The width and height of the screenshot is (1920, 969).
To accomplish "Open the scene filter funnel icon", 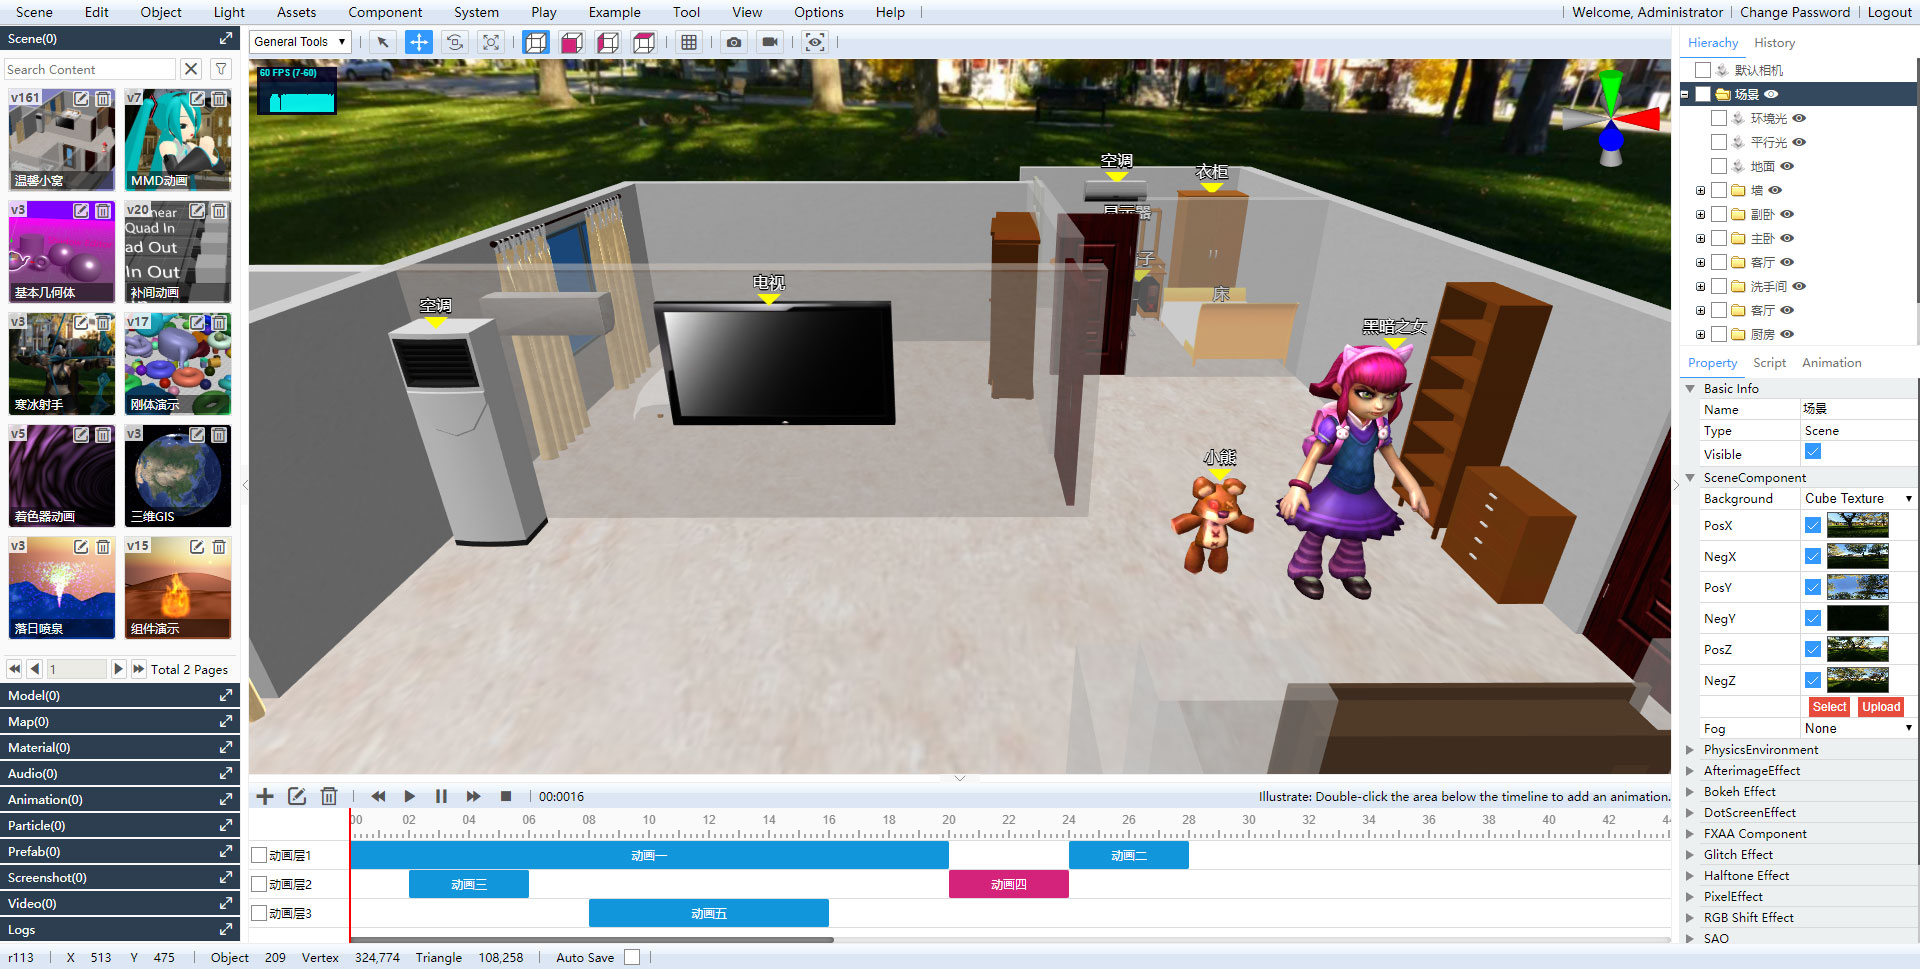I will tap(221, 69).
